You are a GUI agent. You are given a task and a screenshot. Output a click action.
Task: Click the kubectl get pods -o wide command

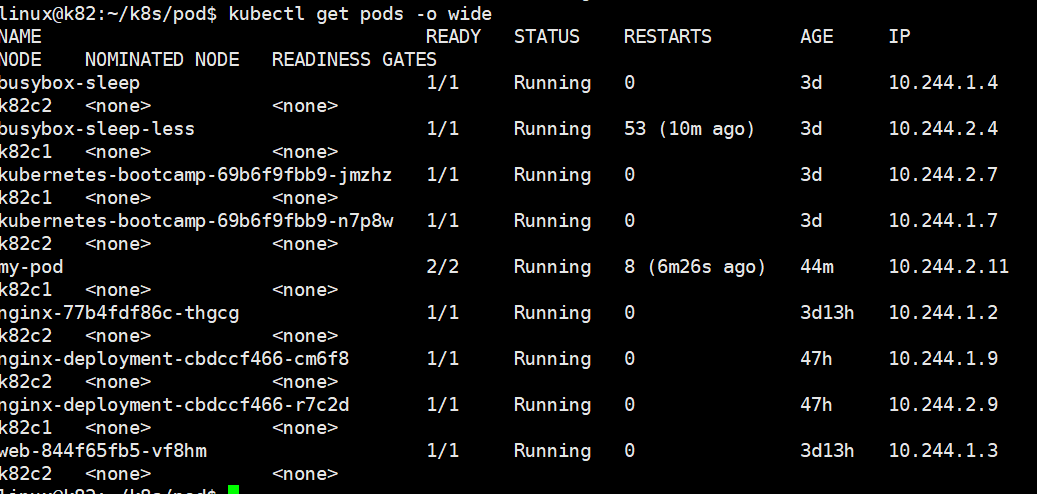click(x=360, y=14)
